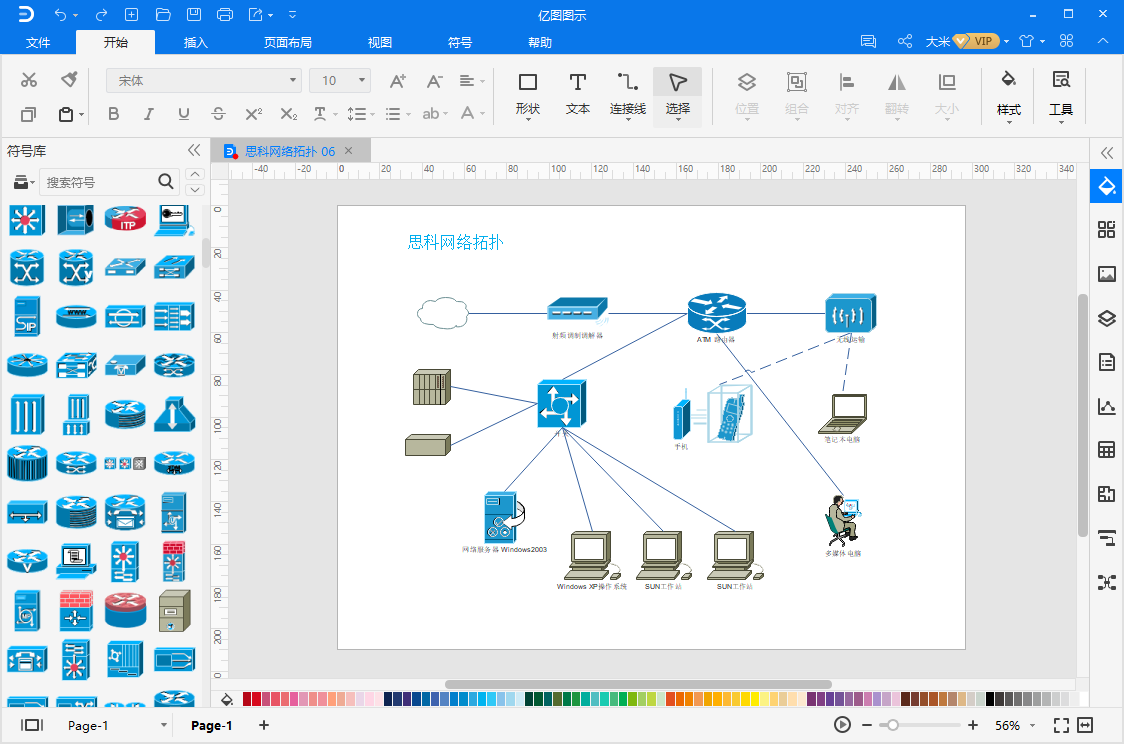Click the Copy icon in the ribbon
The width and height of the screenshot is (1124, 744).
coord(28,114)
